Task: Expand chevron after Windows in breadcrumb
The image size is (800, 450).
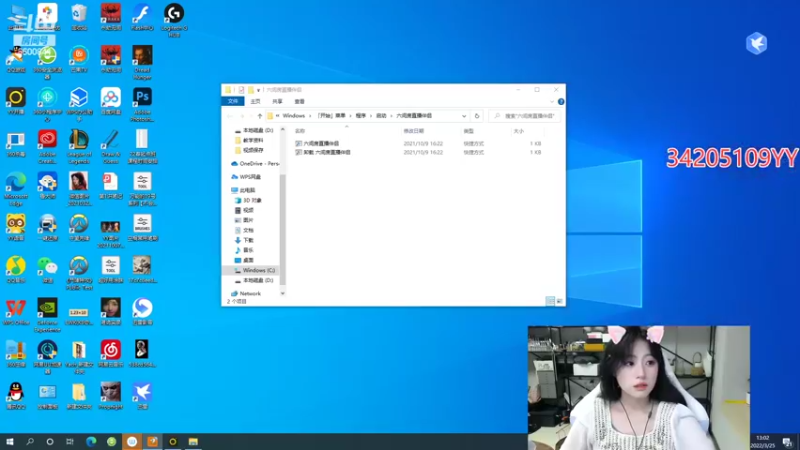Action: pos(310,116)
